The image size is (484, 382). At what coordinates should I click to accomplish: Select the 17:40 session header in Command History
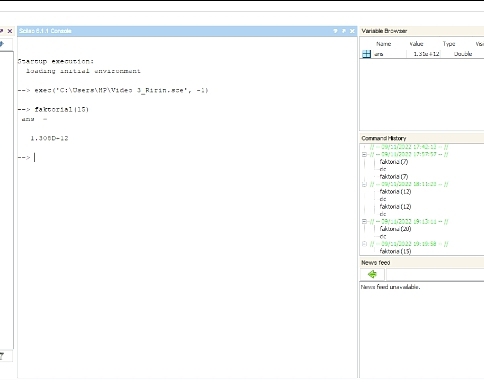pos(409,147)
